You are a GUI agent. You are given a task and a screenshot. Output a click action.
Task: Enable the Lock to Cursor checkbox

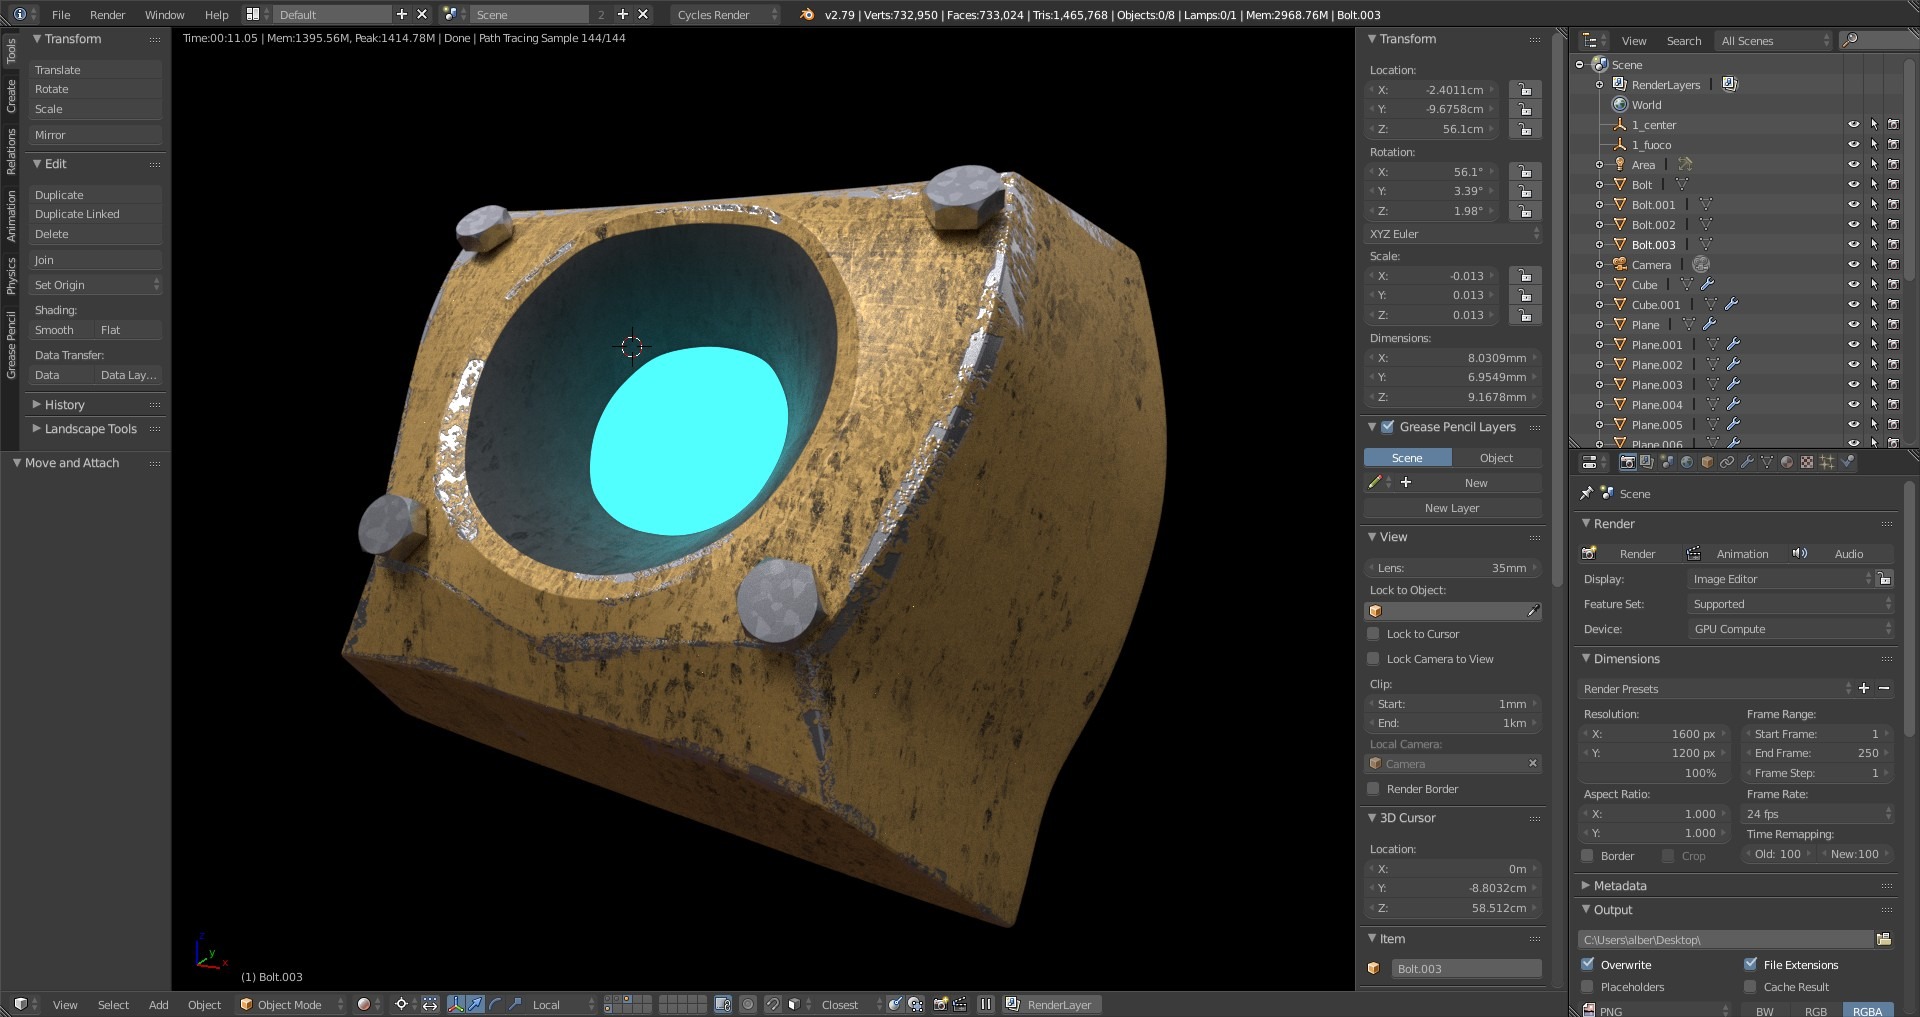1373,634
